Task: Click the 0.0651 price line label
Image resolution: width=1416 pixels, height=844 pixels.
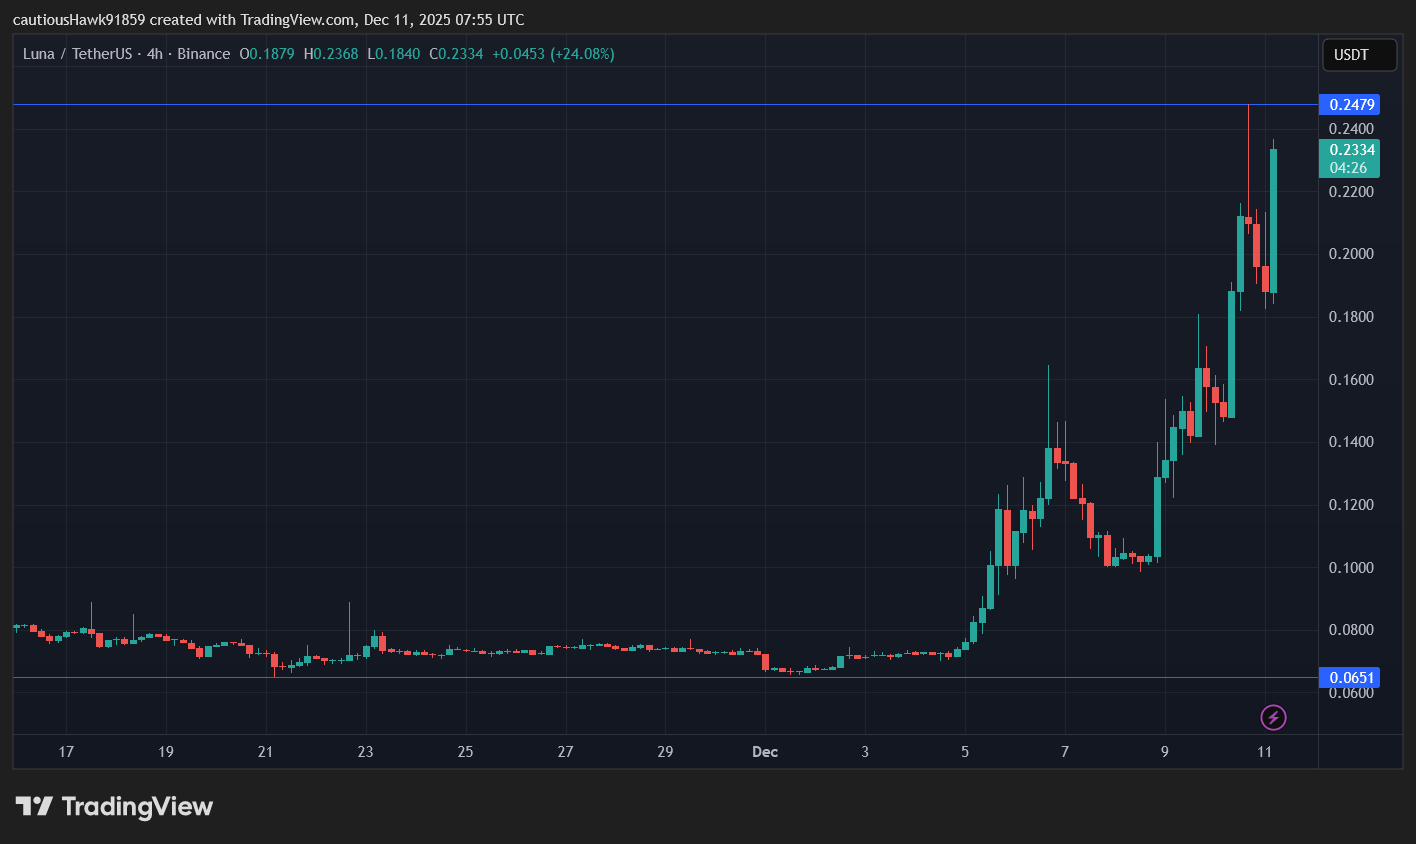Action: 1350,678
